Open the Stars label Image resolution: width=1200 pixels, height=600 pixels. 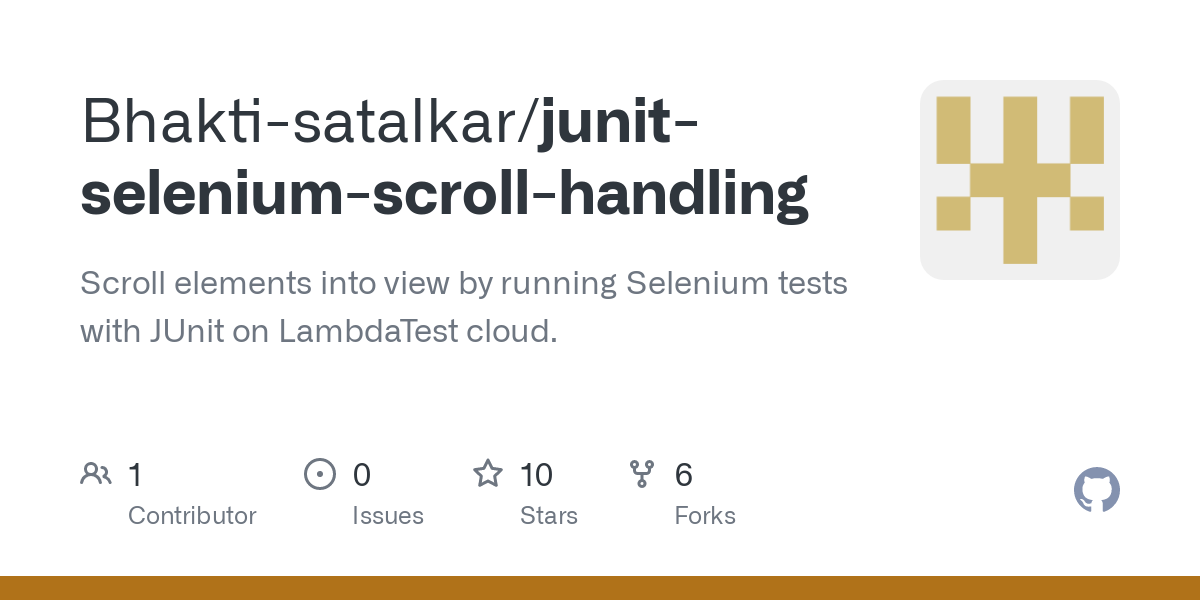coord(549,516)
